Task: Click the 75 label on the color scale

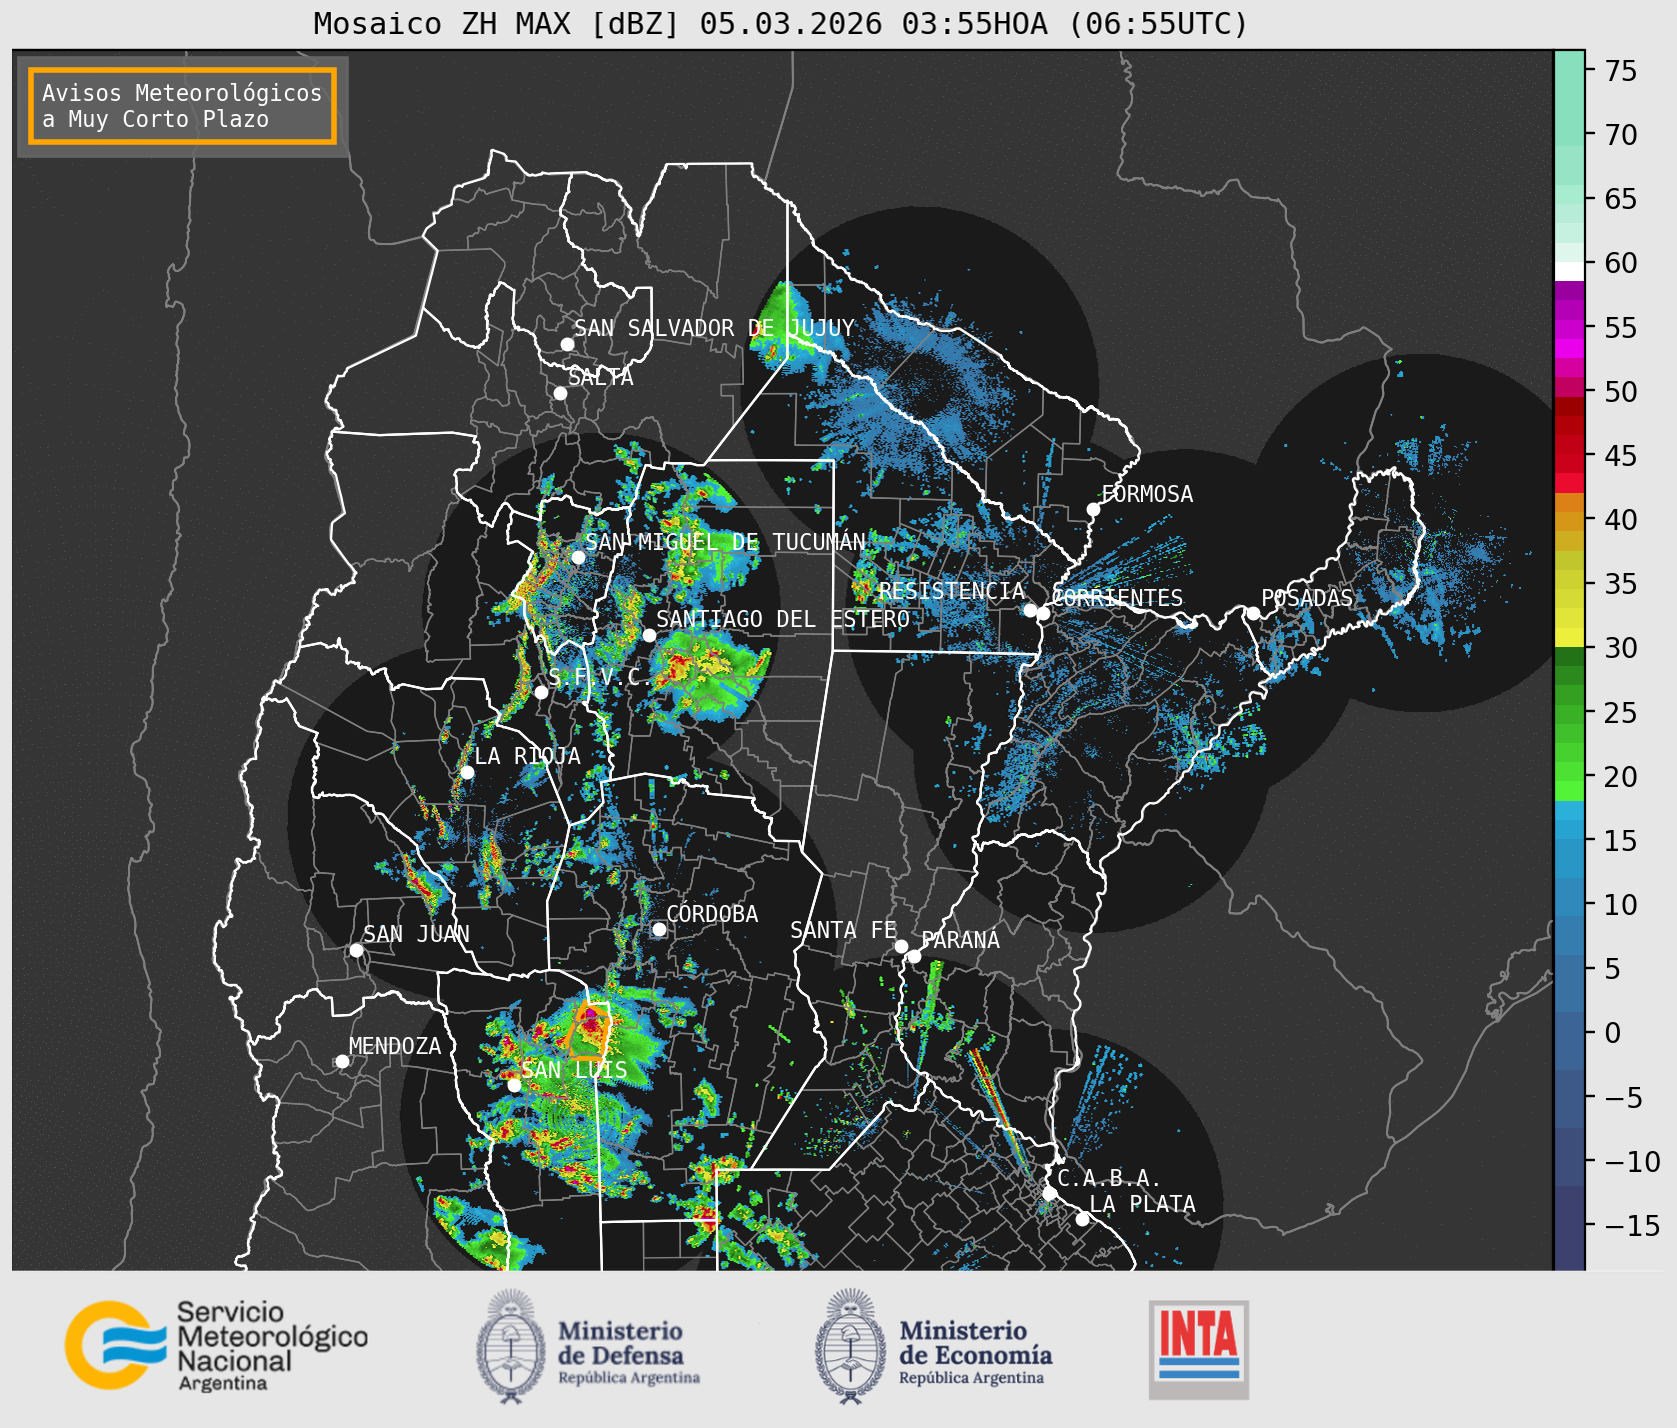Action: pos(1621,71)
